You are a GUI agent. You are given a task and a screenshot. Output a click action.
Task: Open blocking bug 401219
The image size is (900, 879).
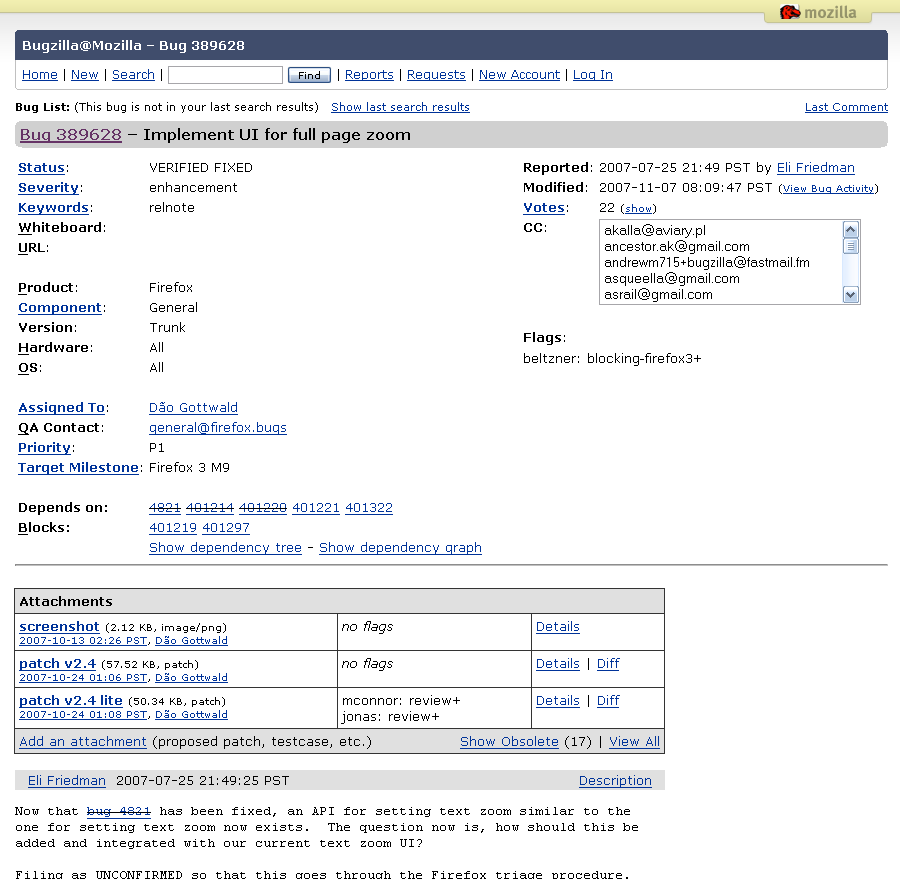[172, 528]
